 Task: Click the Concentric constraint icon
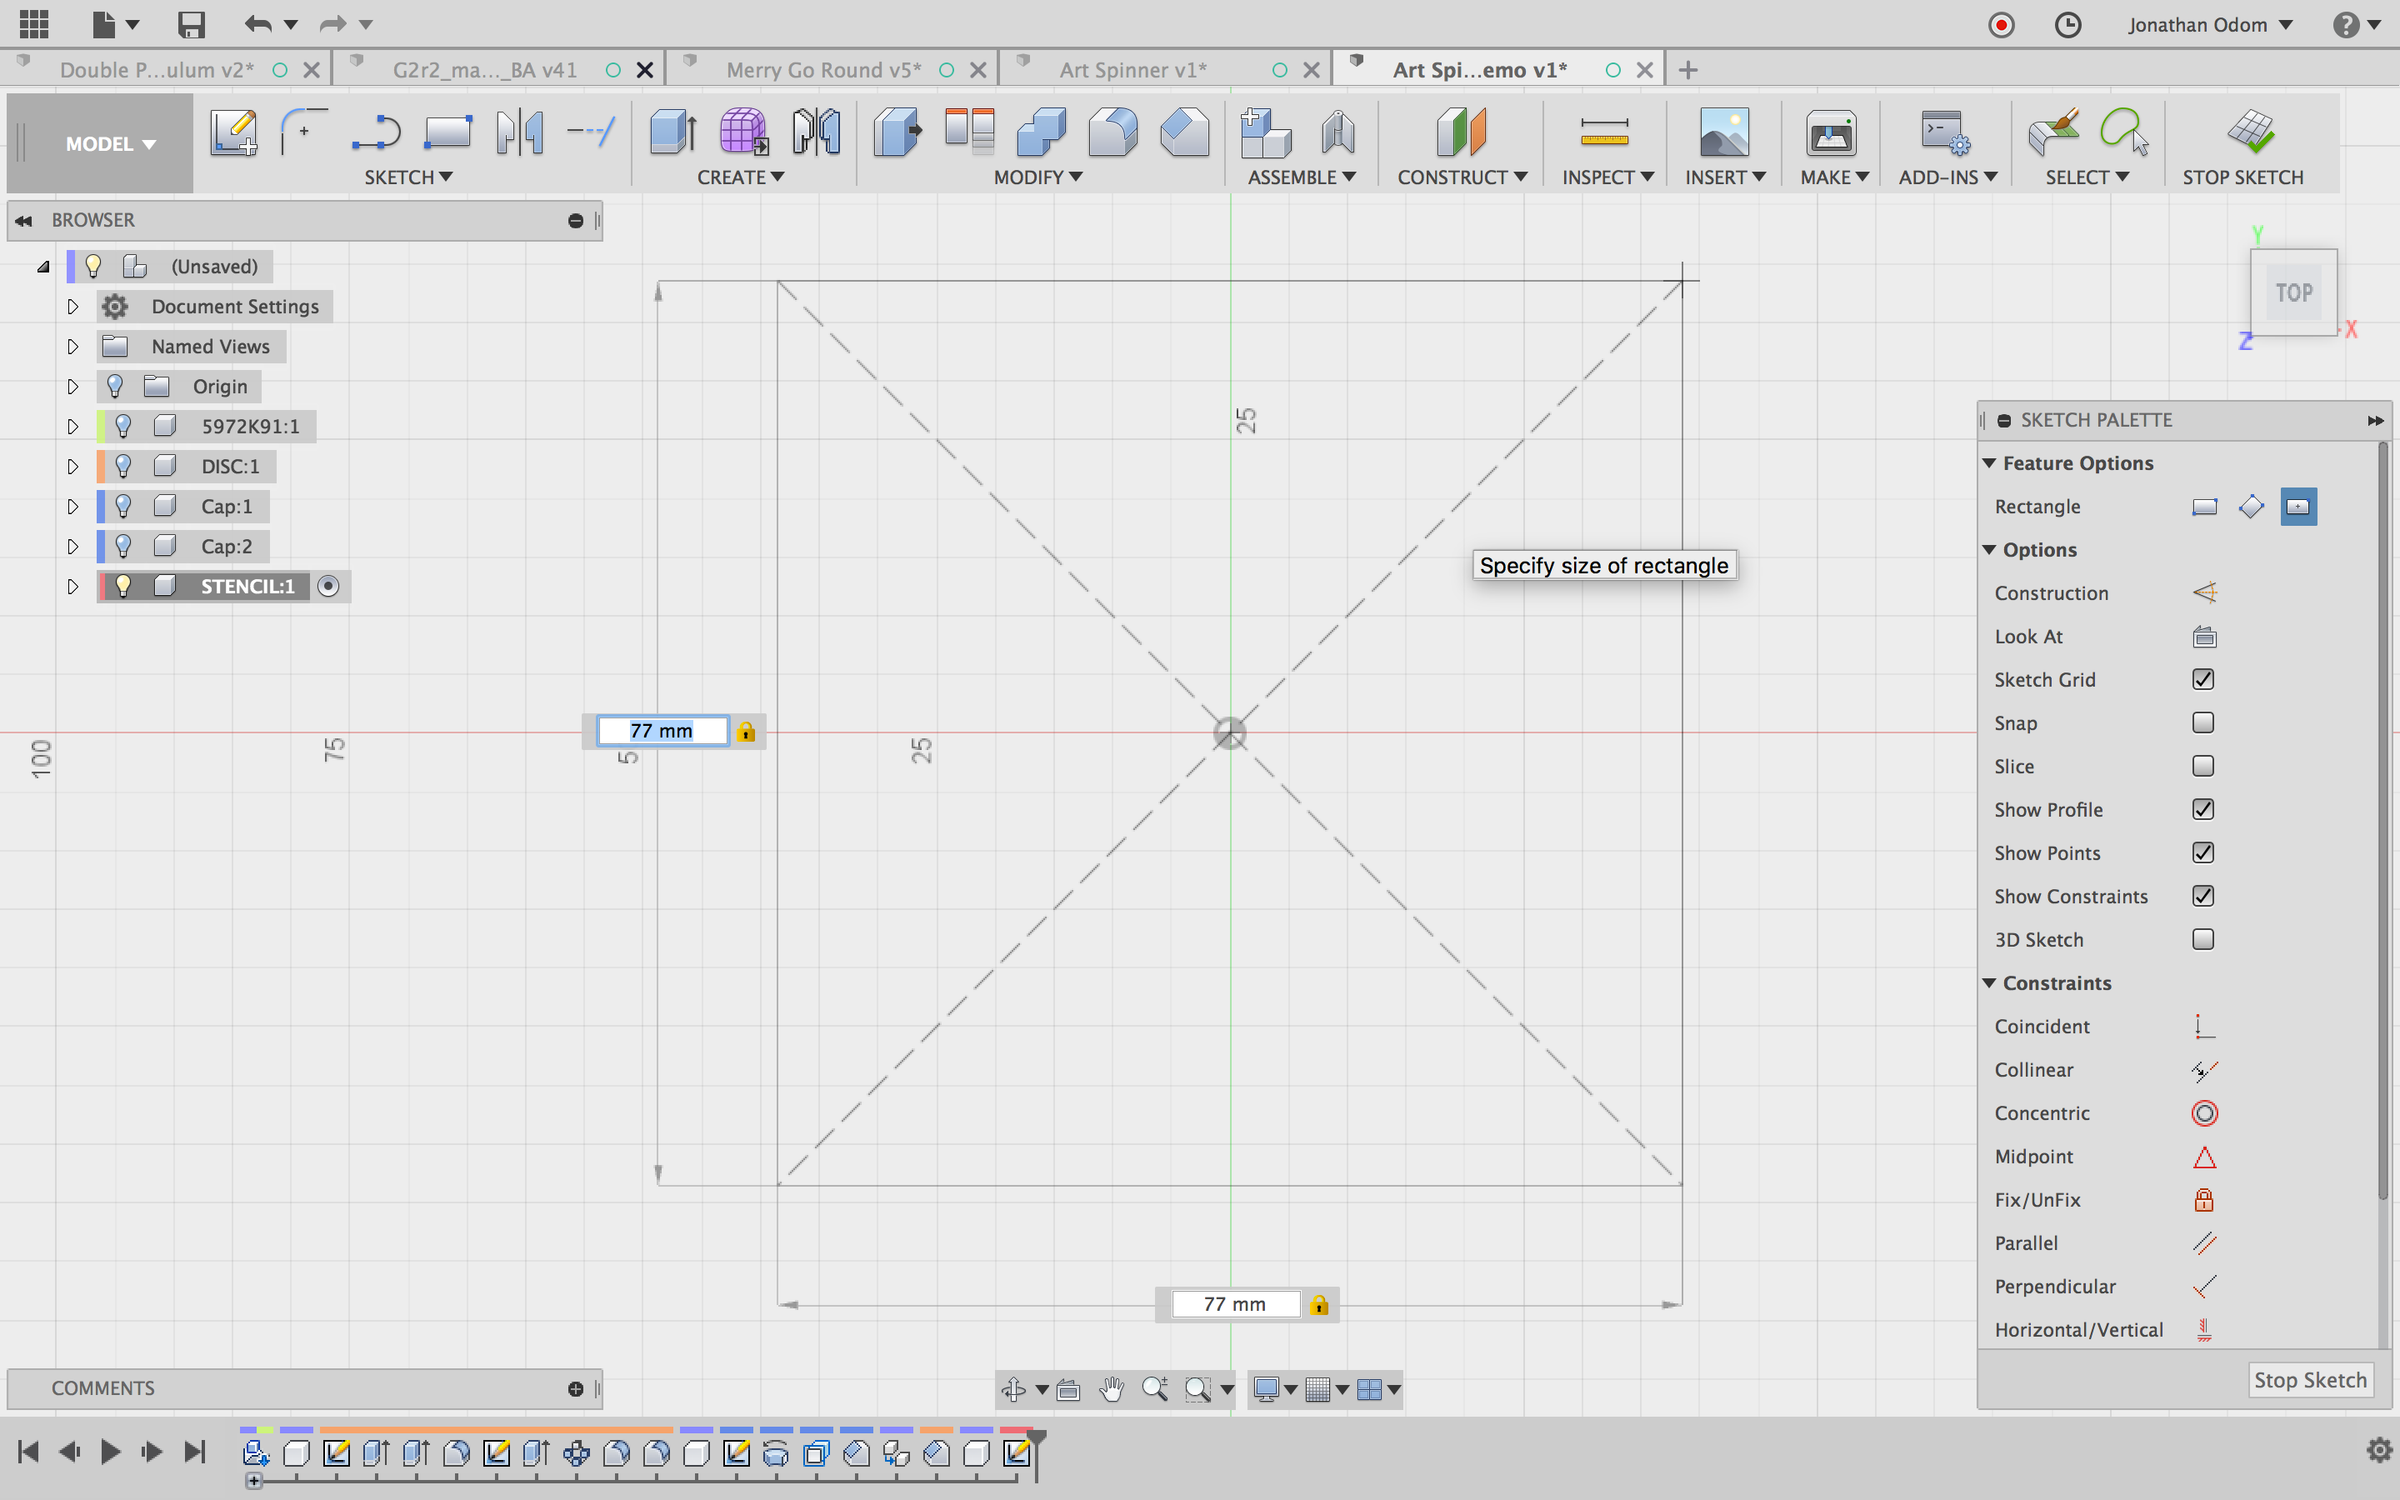click(x=2204, y=1113)
